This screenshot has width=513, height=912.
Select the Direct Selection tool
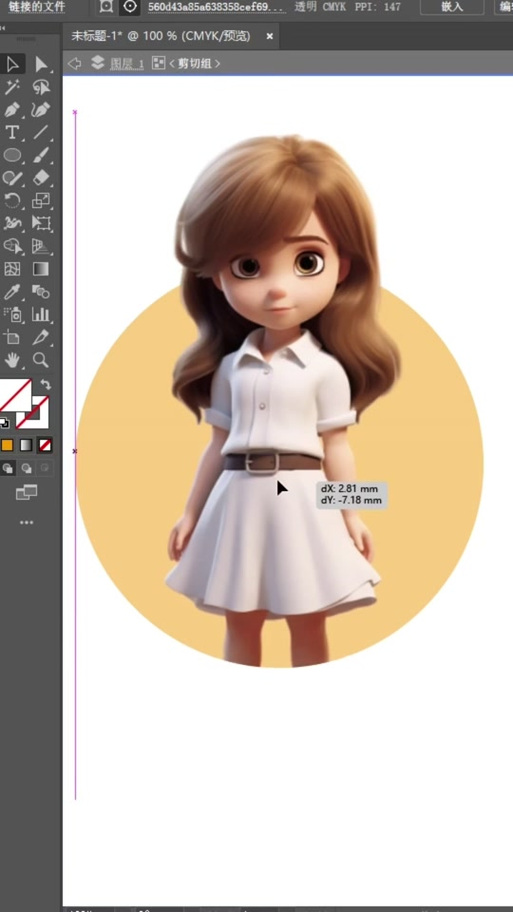click(x=41, y=64)
